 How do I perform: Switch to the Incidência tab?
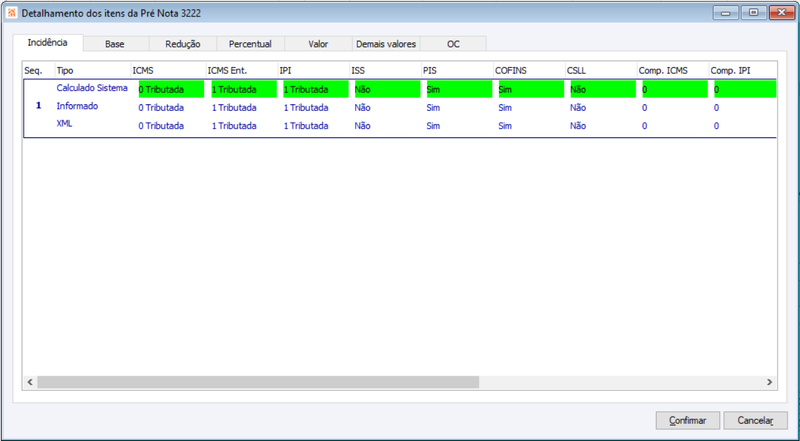pyautogui.click(x=47, y=42)
